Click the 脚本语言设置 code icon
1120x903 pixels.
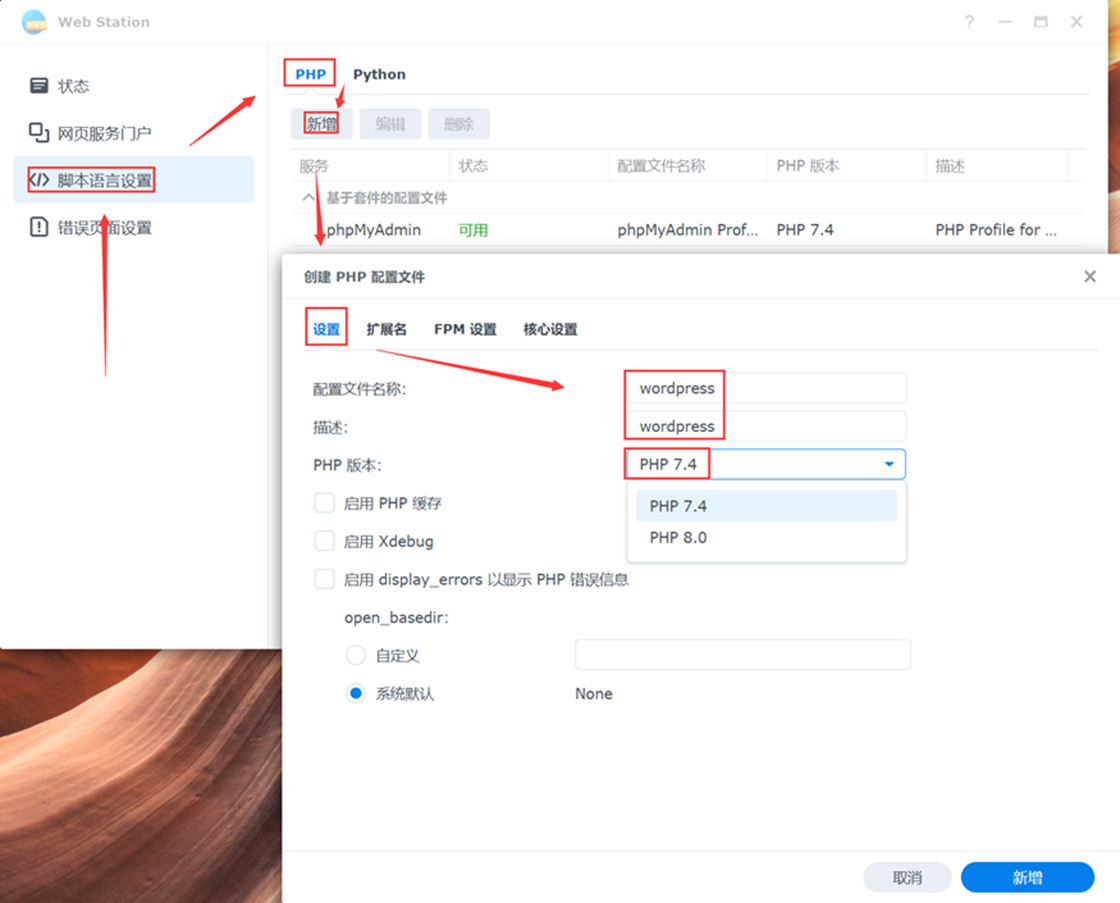(x=39, y=180)
